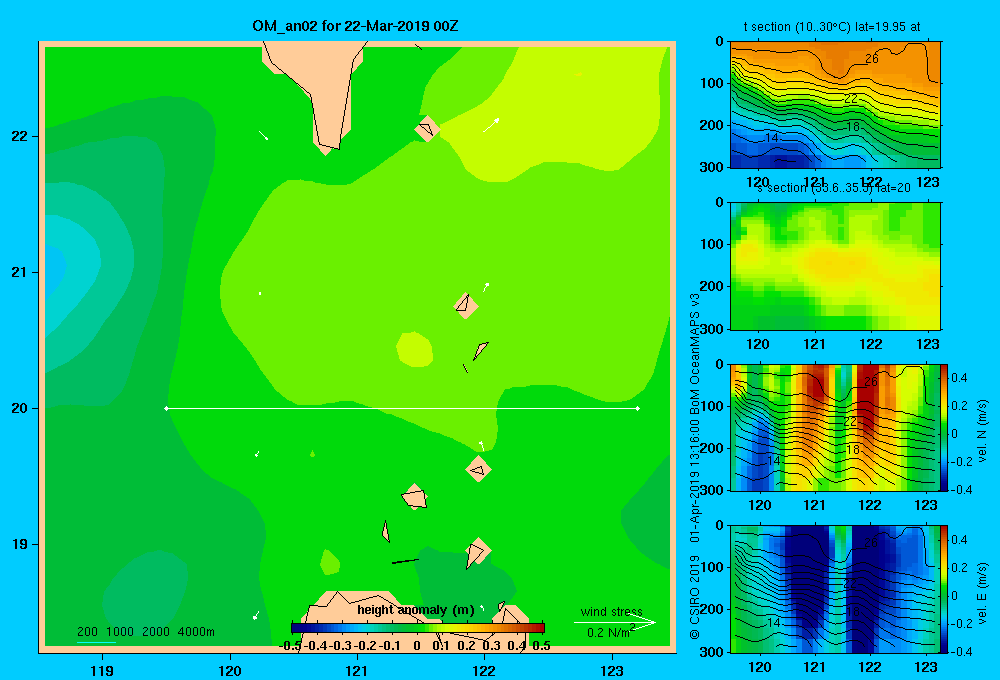Open the temperature section plot

pyautogui.click(x=835, y=104)
